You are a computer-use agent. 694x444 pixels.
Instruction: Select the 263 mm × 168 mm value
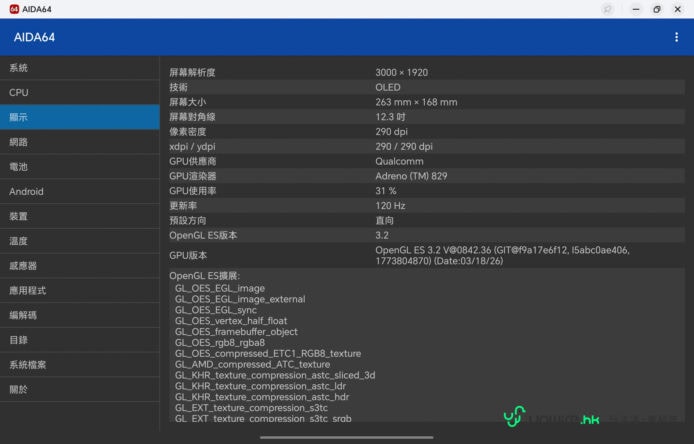point(416,102)
